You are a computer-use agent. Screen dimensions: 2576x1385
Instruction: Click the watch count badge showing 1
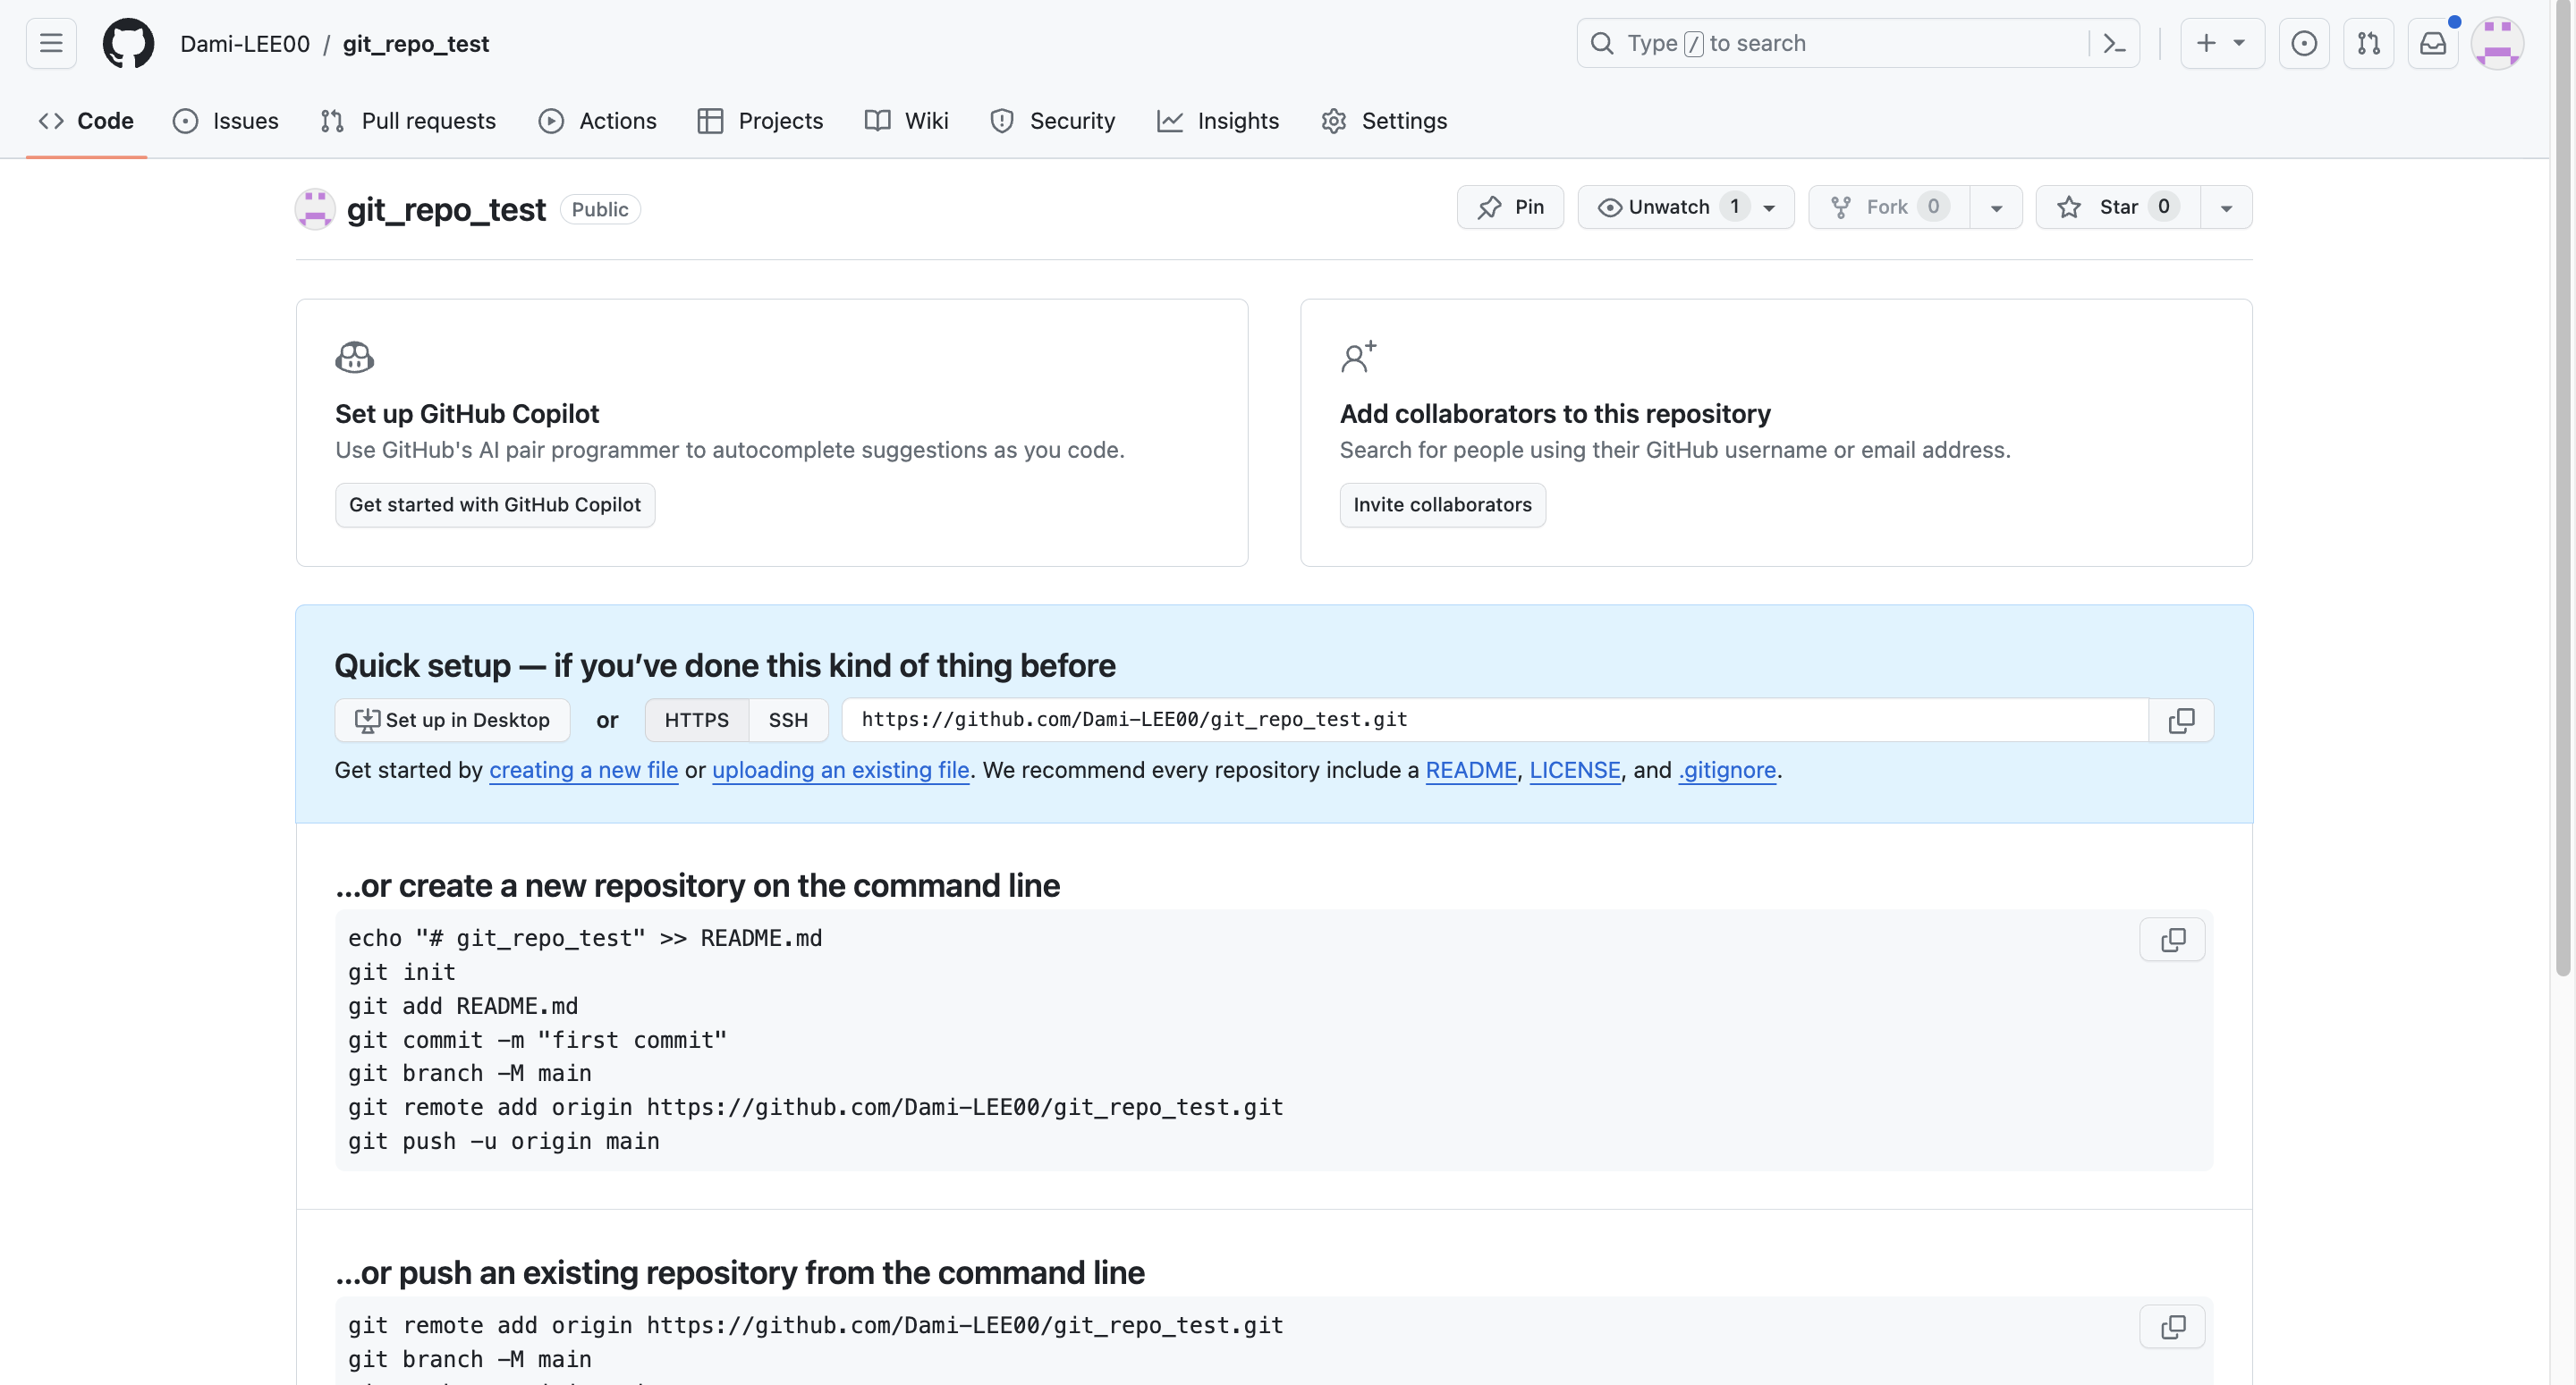click(1734, 207)
